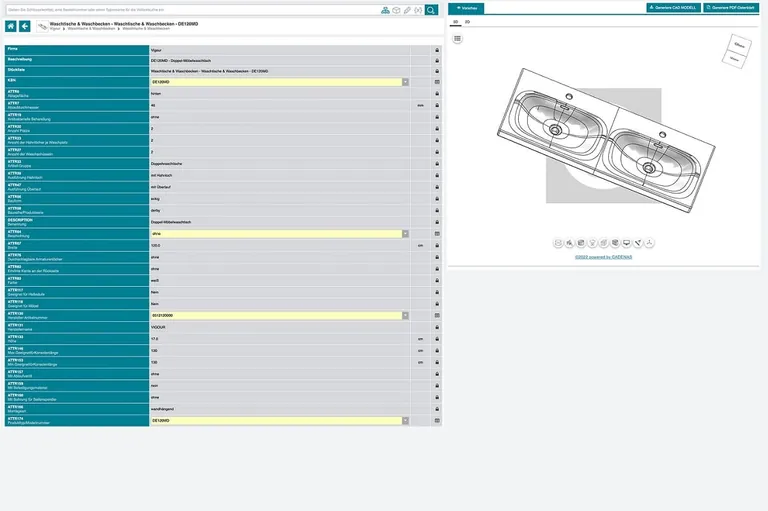Go to home via house icon
Screen dimensions: 768x511
point(10,26)
